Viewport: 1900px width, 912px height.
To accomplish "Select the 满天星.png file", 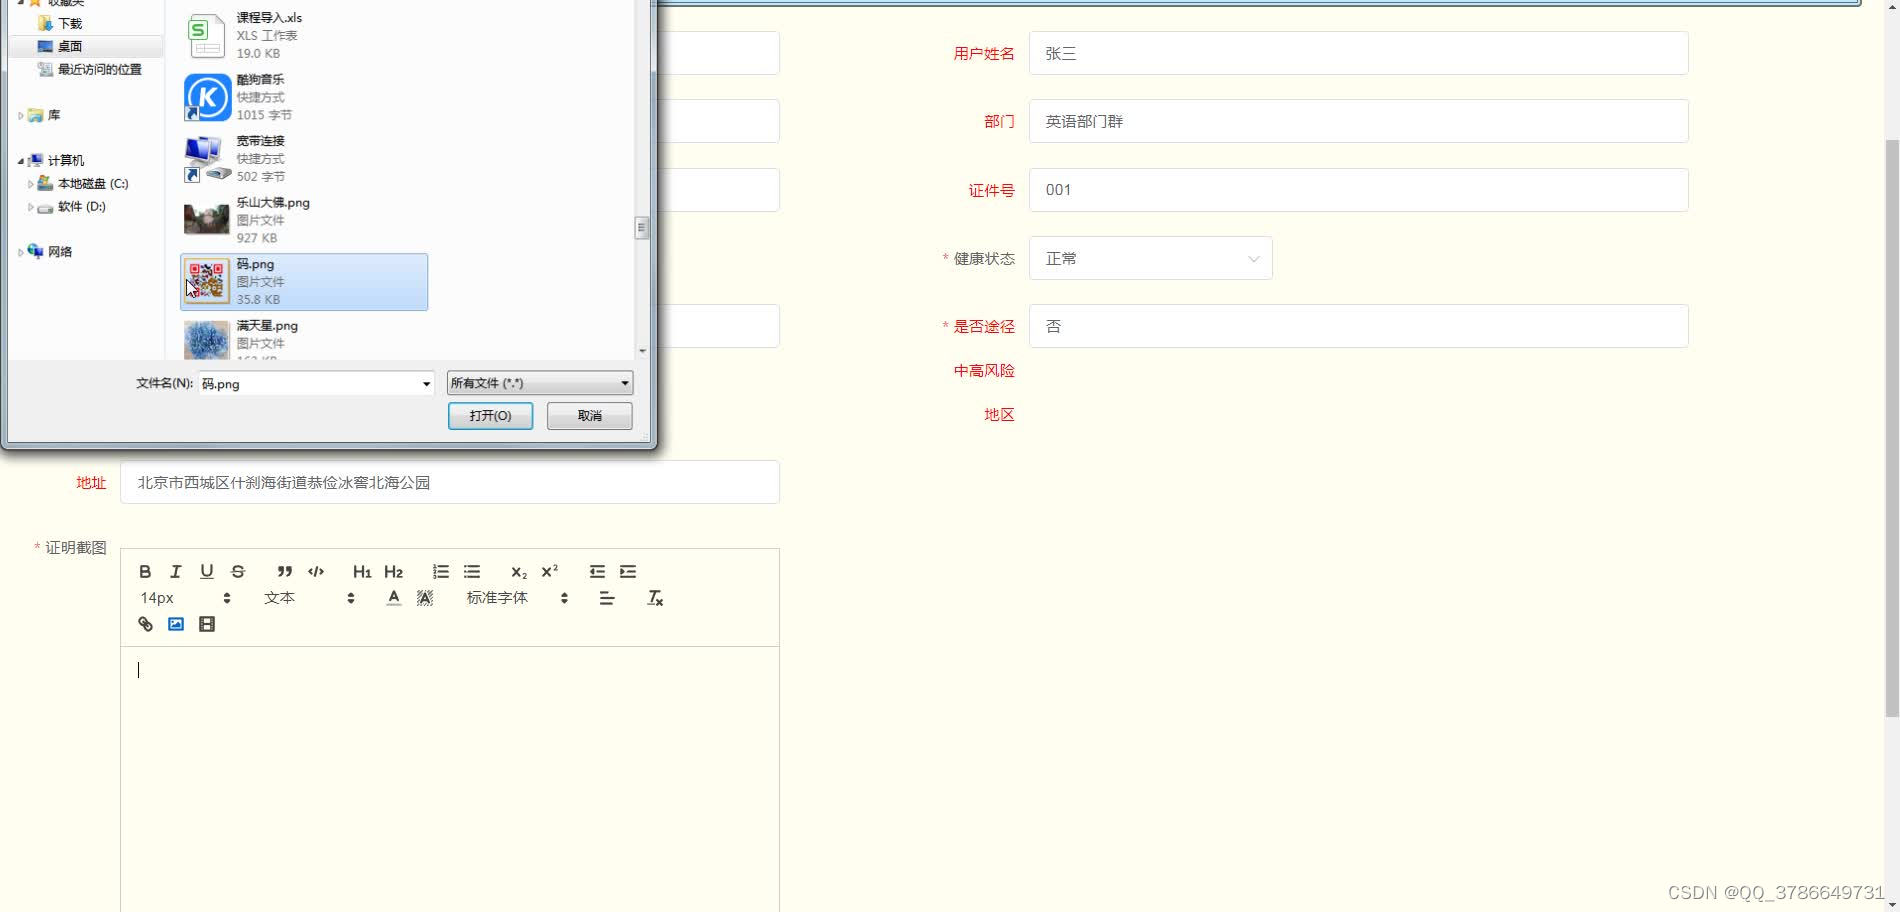I will [304, 339].
